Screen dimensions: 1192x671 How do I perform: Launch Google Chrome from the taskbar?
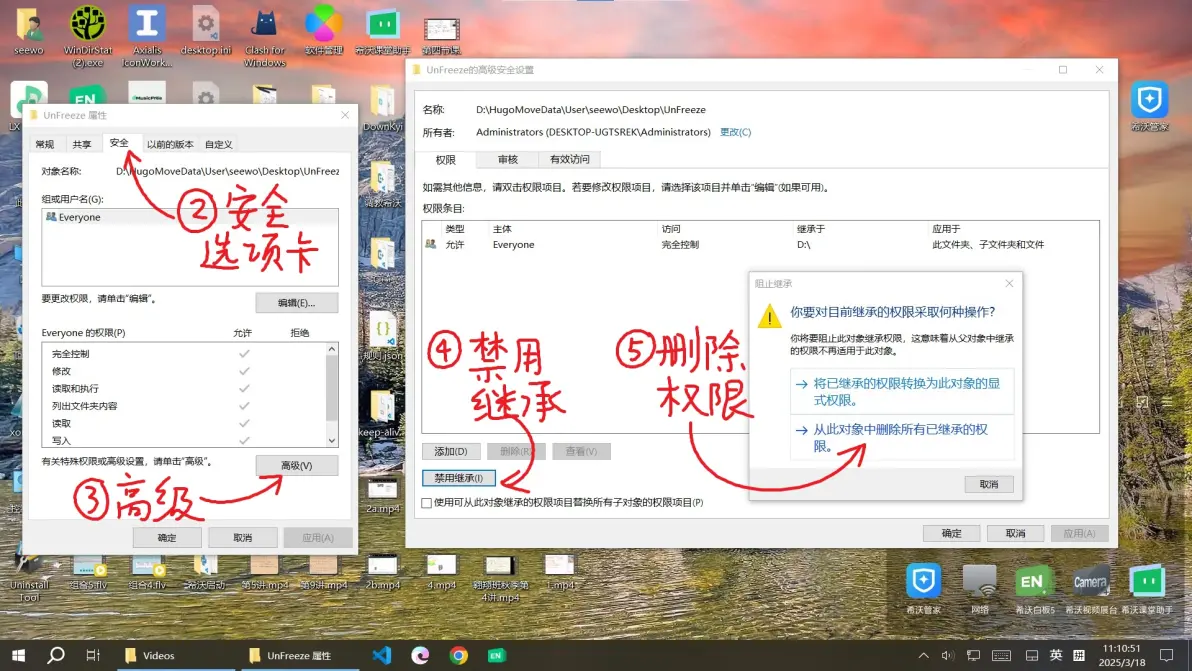point(458,655)
